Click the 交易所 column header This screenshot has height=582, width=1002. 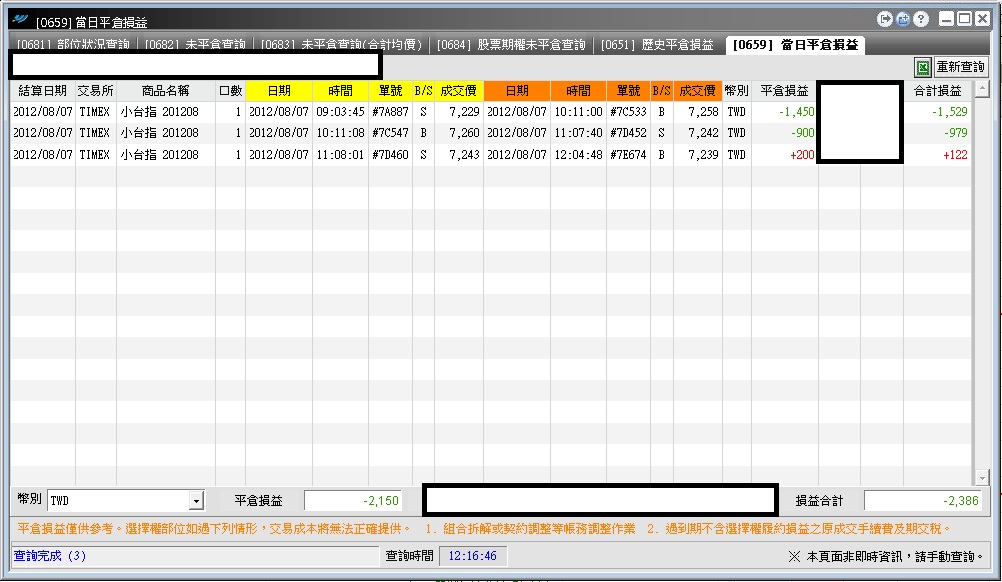coord(96,91)
